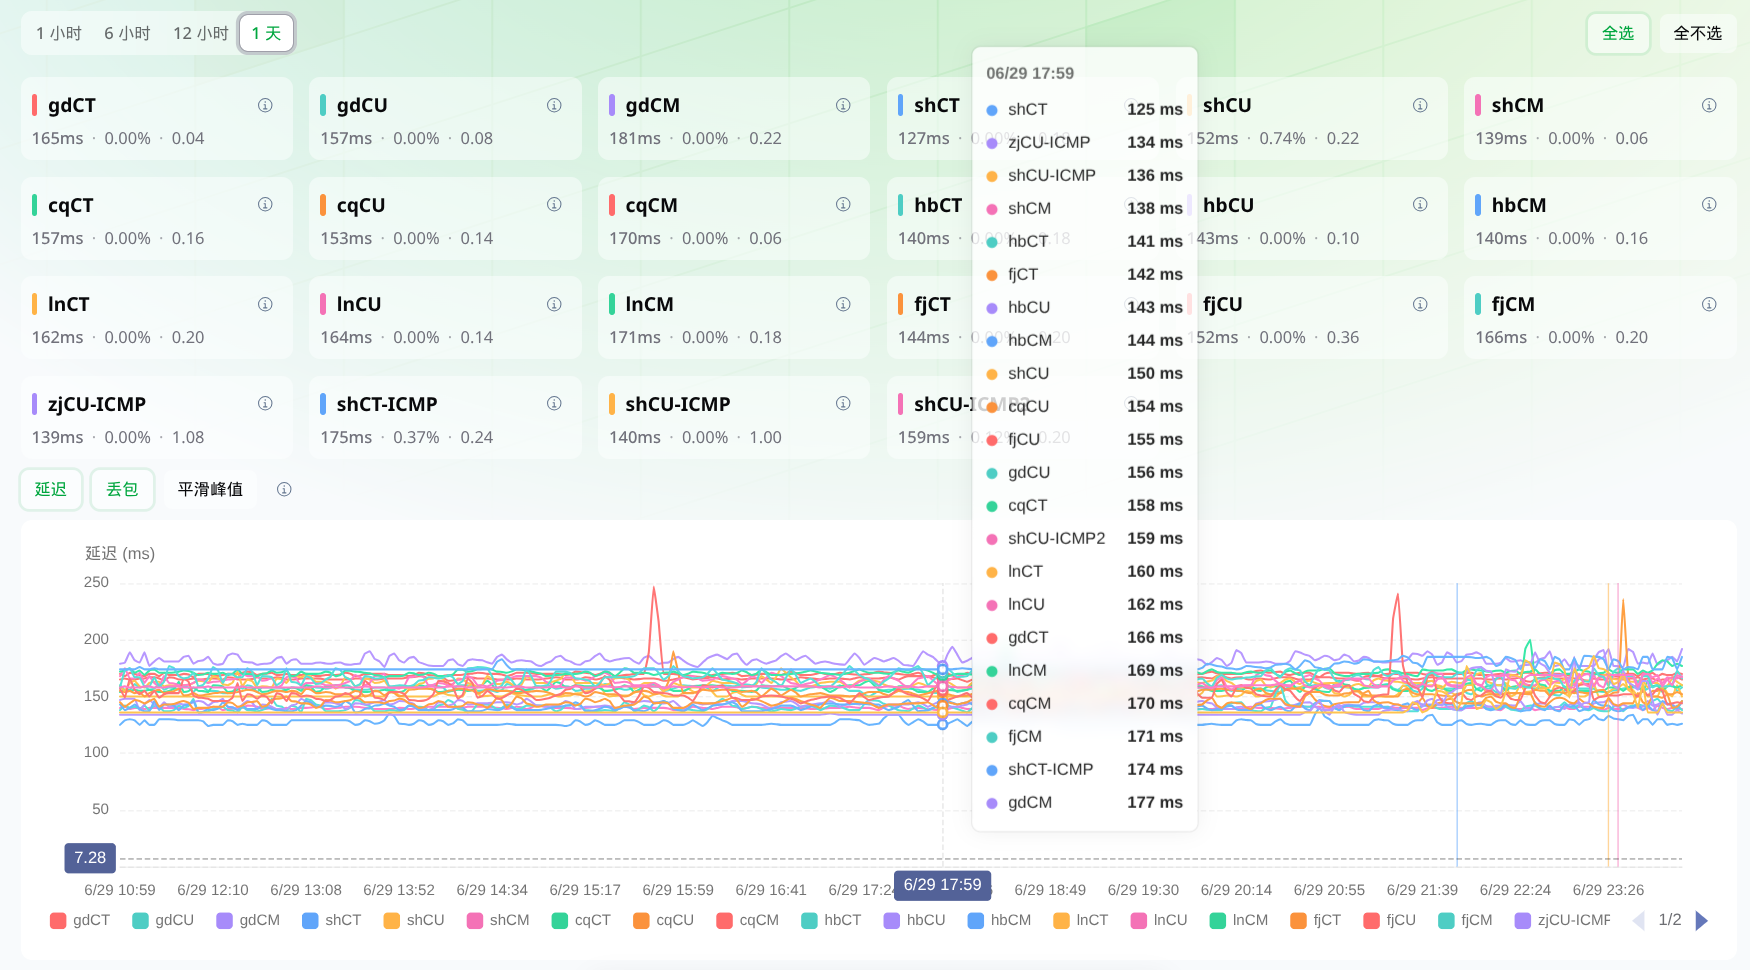Switch to the 12 小时 time range
The height and width of the screenshot is (970, 1750).
[x=201, y=33]
